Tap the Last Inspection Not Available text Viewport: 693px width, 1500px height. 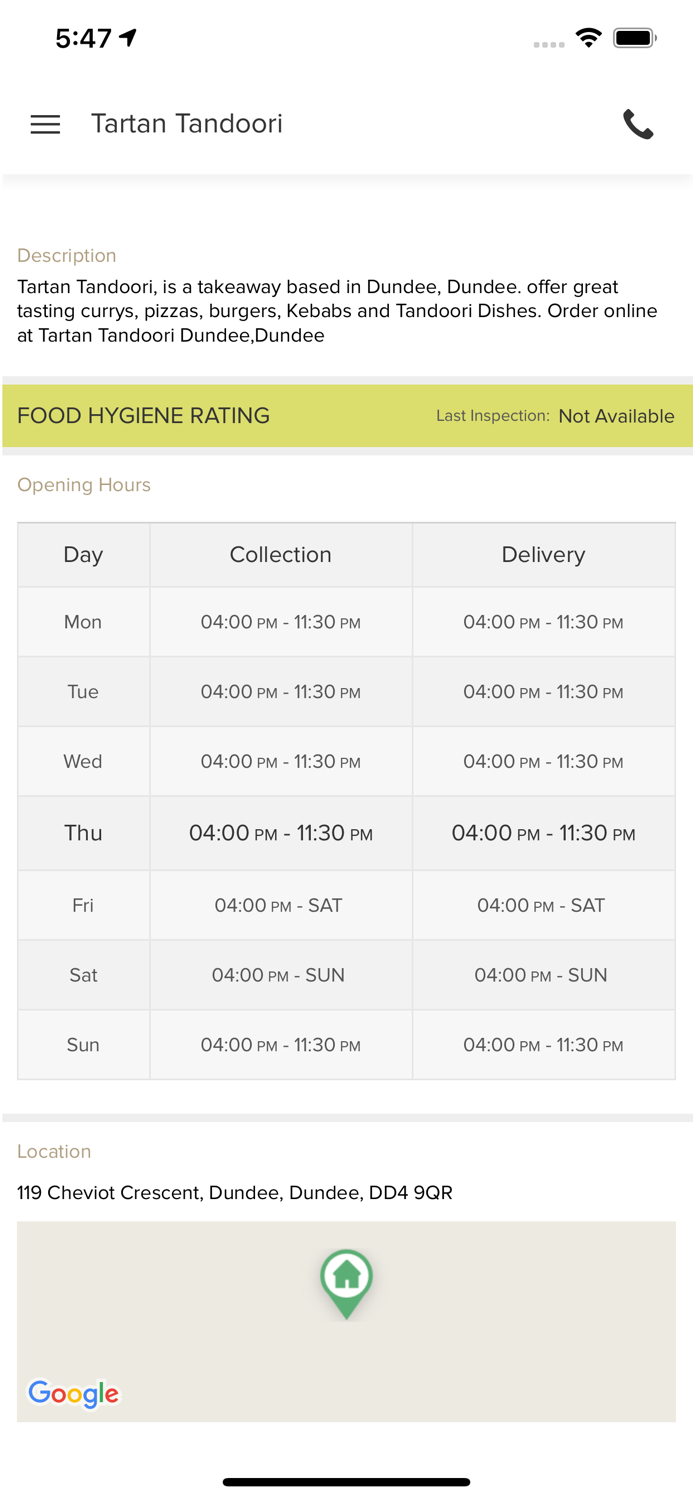pyautogui.click(x=555, y=416)
